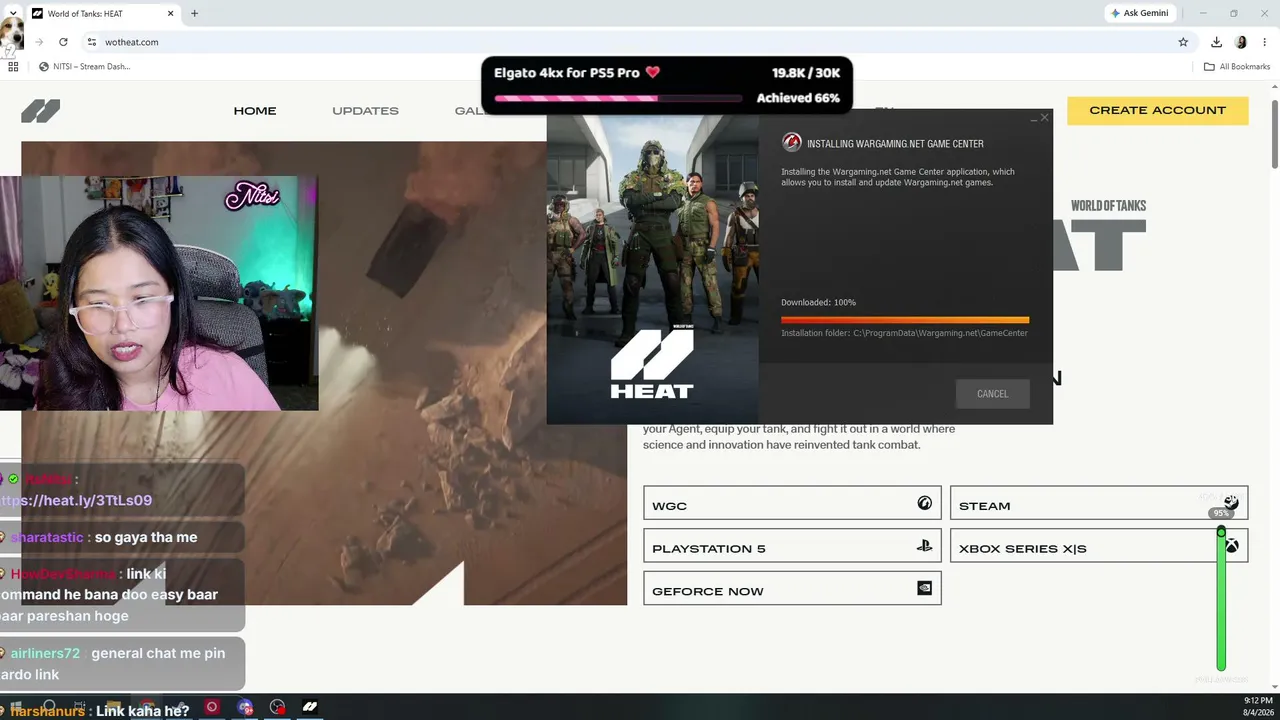
Task: Click the streamer webcam overlay
Action: [x=159, y=293]
